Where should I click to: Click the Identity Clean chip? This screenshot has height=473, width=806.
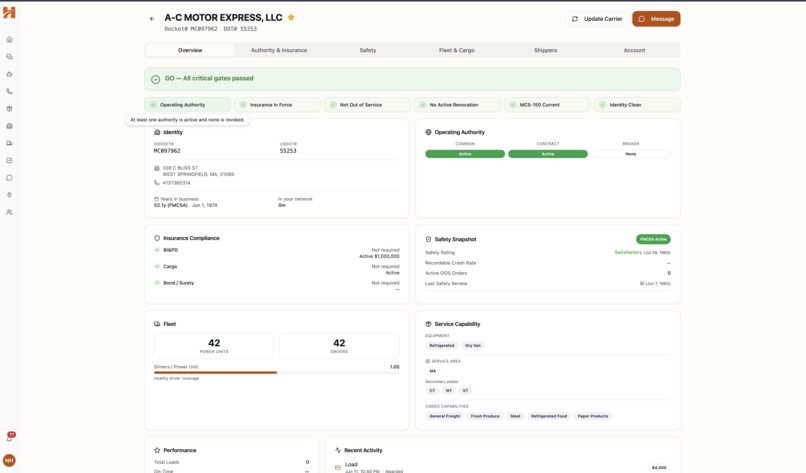pos(637,105)
